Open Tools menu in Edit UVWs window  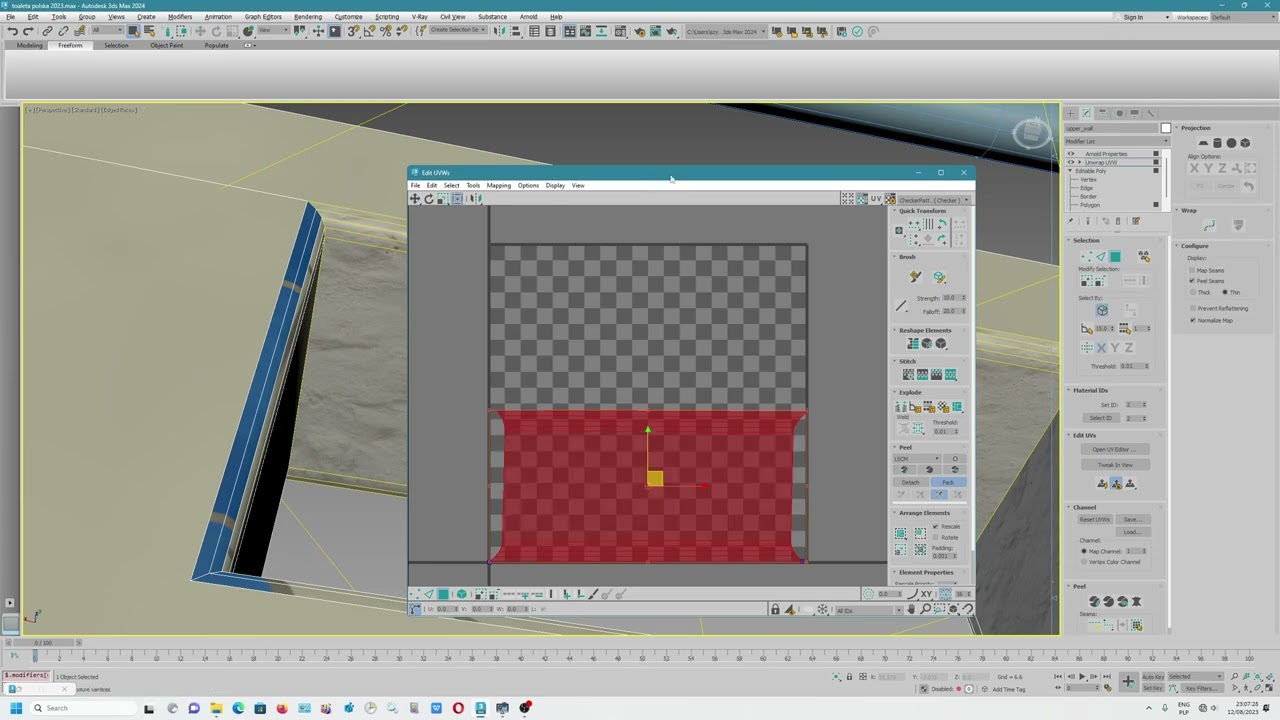(x=473, y=185)
